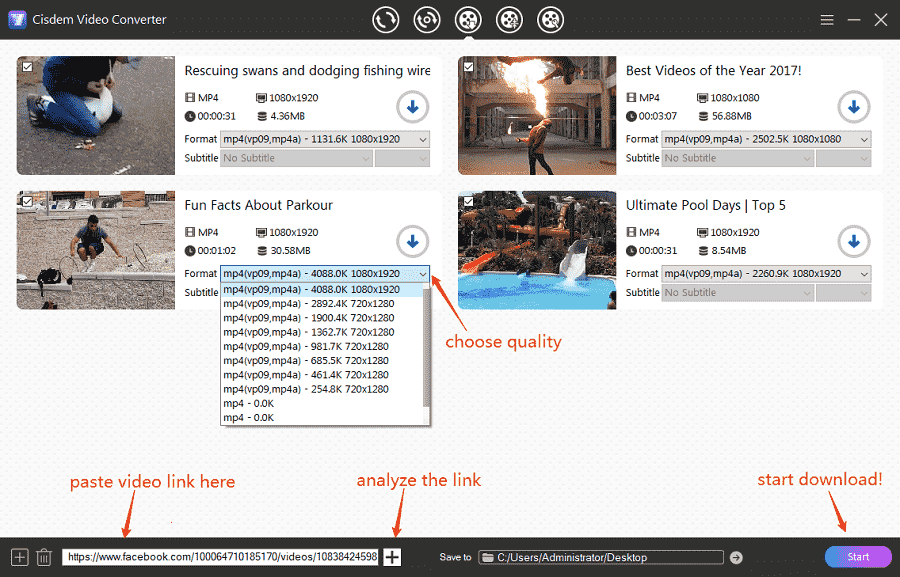
Task: Click the '8.54MB' file size
Action: coord(729,251)
